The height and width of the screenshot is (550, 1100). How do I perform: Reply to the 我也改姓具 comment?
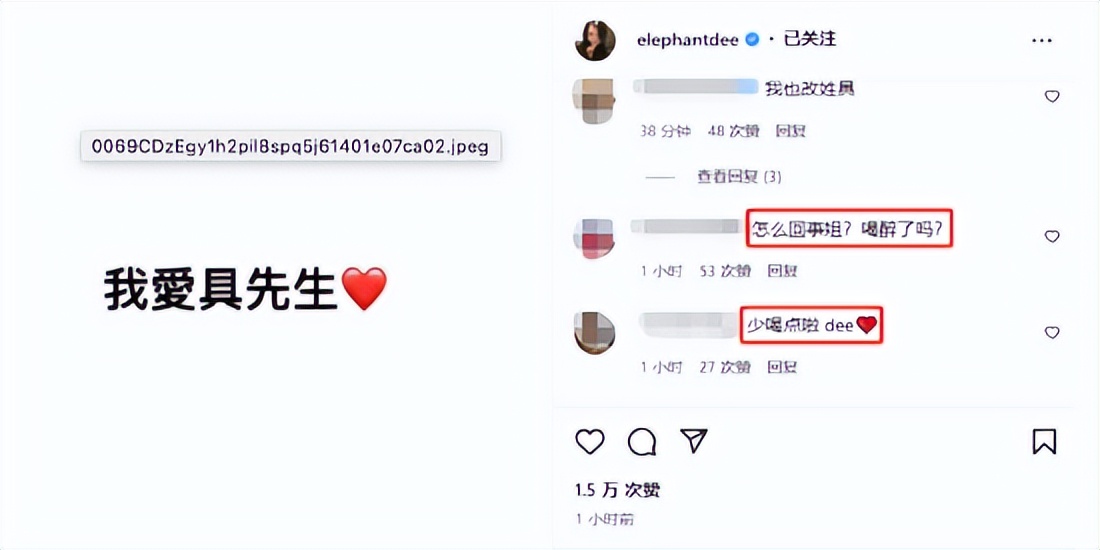click(790, 130)
